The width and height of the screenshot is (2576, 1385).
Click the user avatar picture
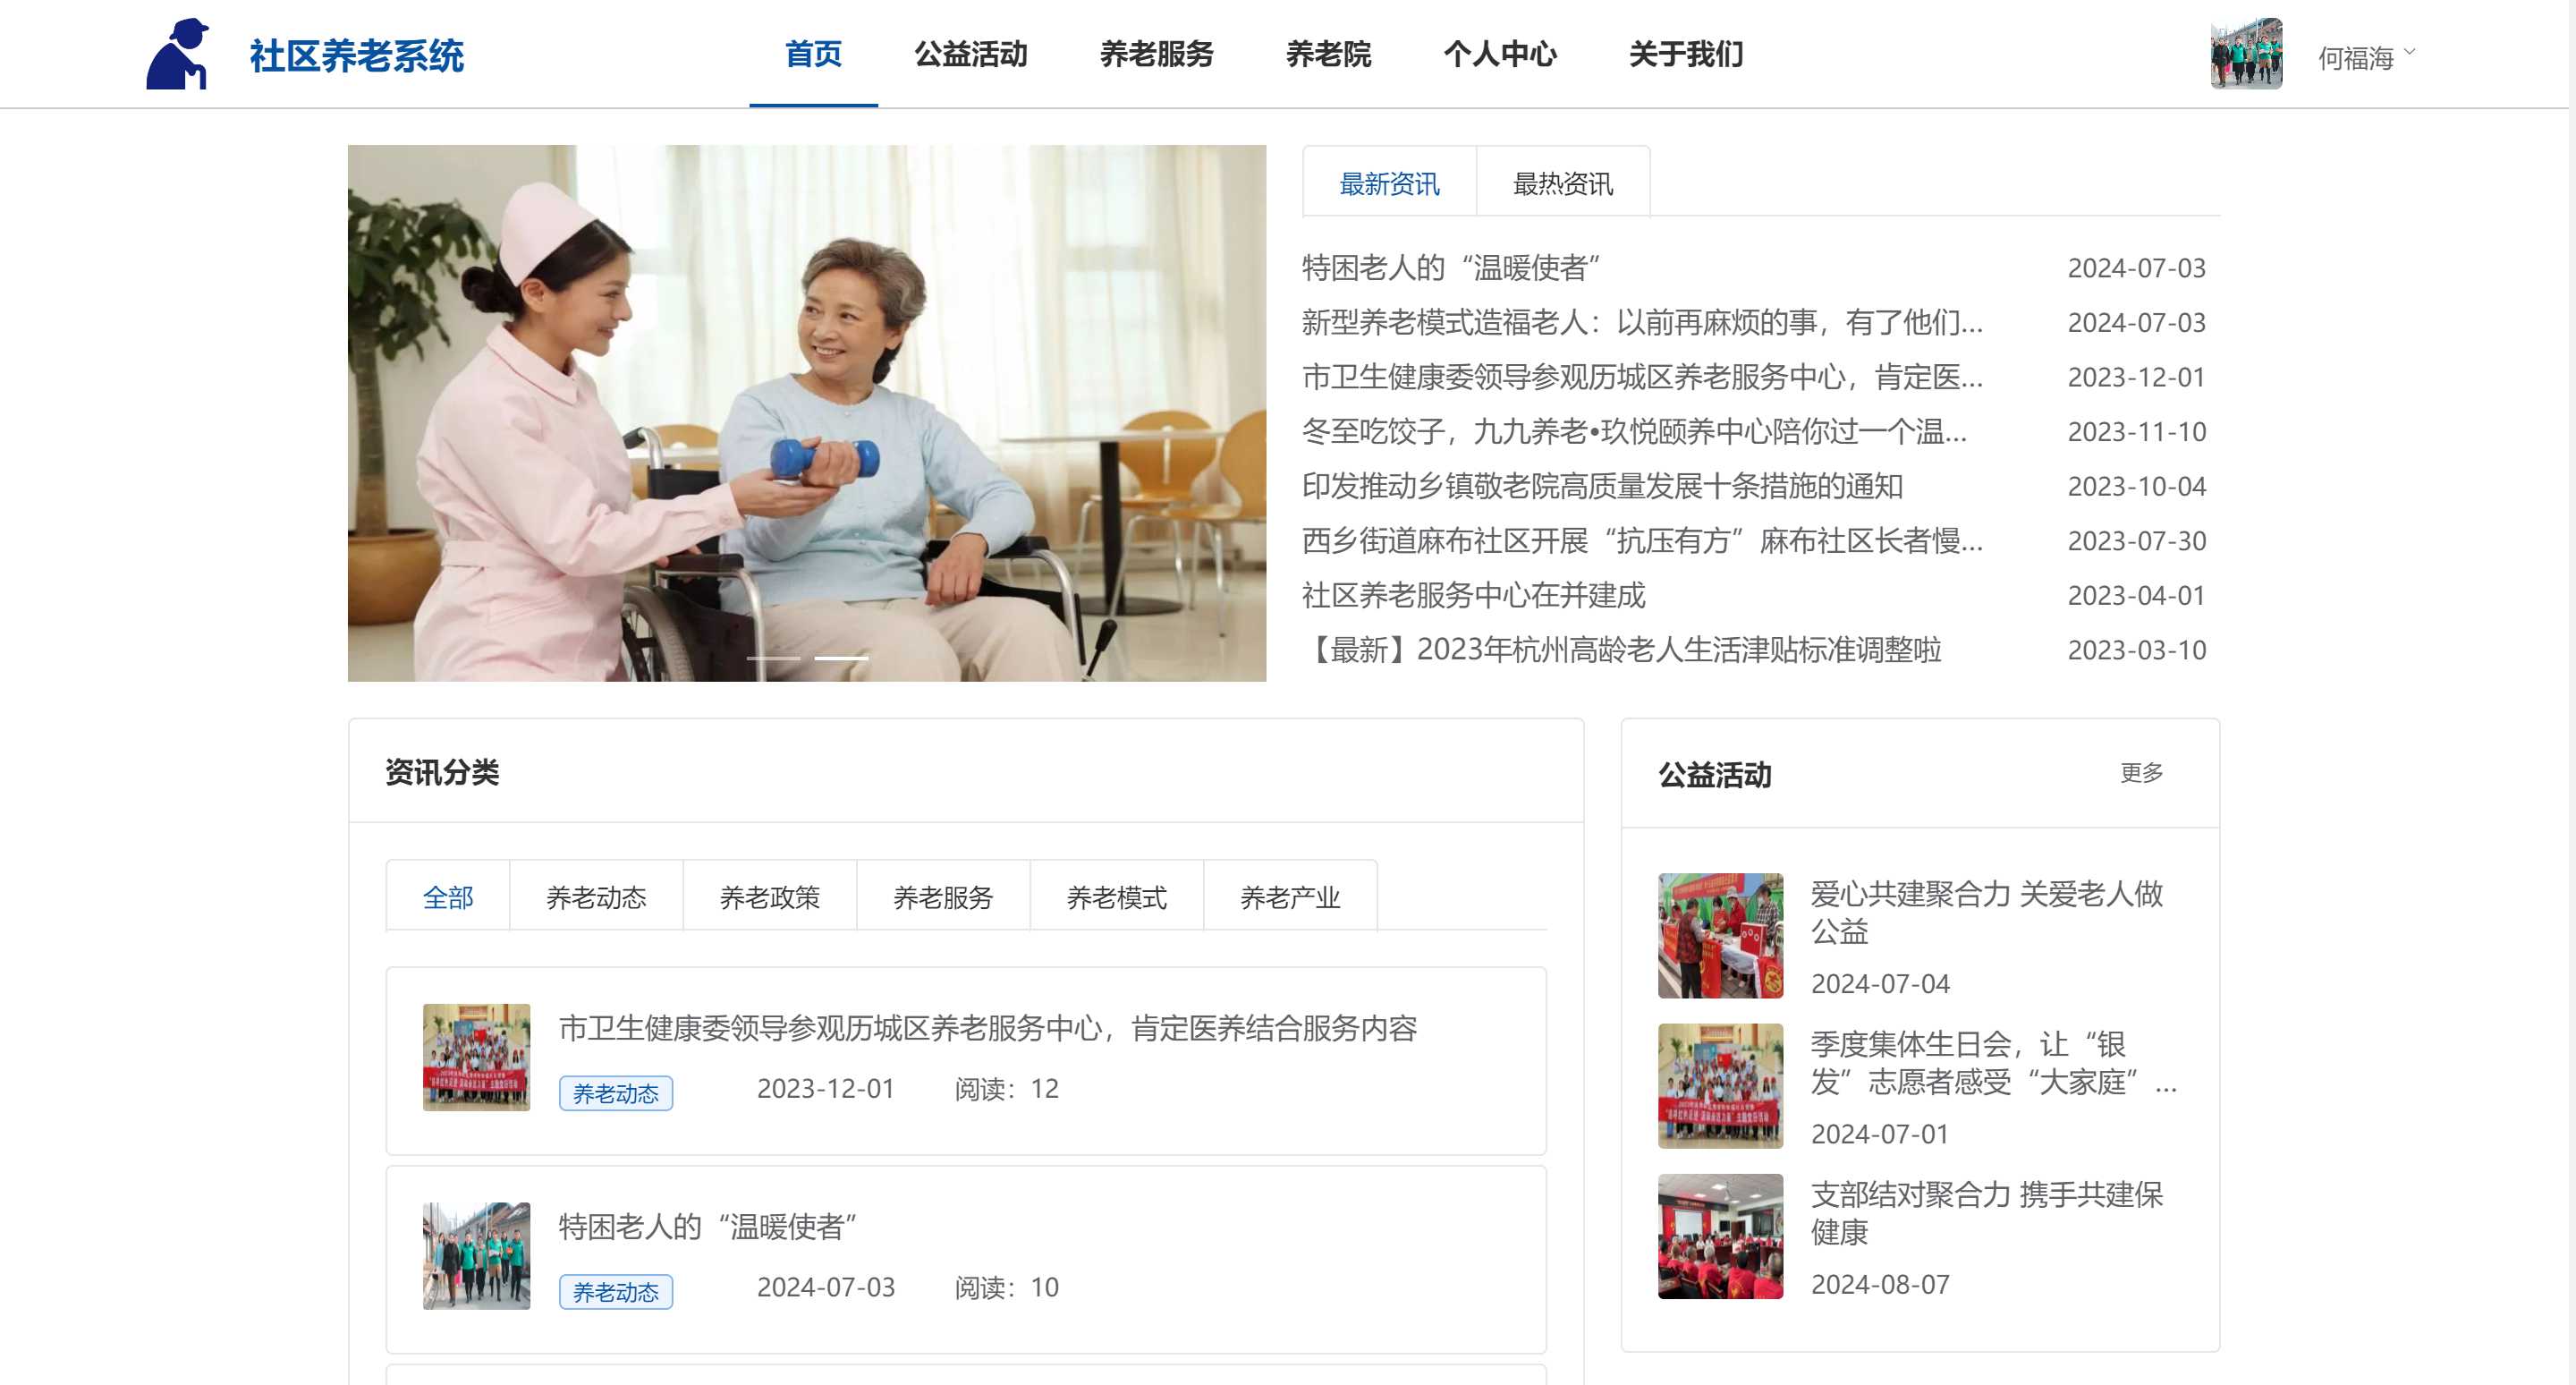pos(2246,54)
